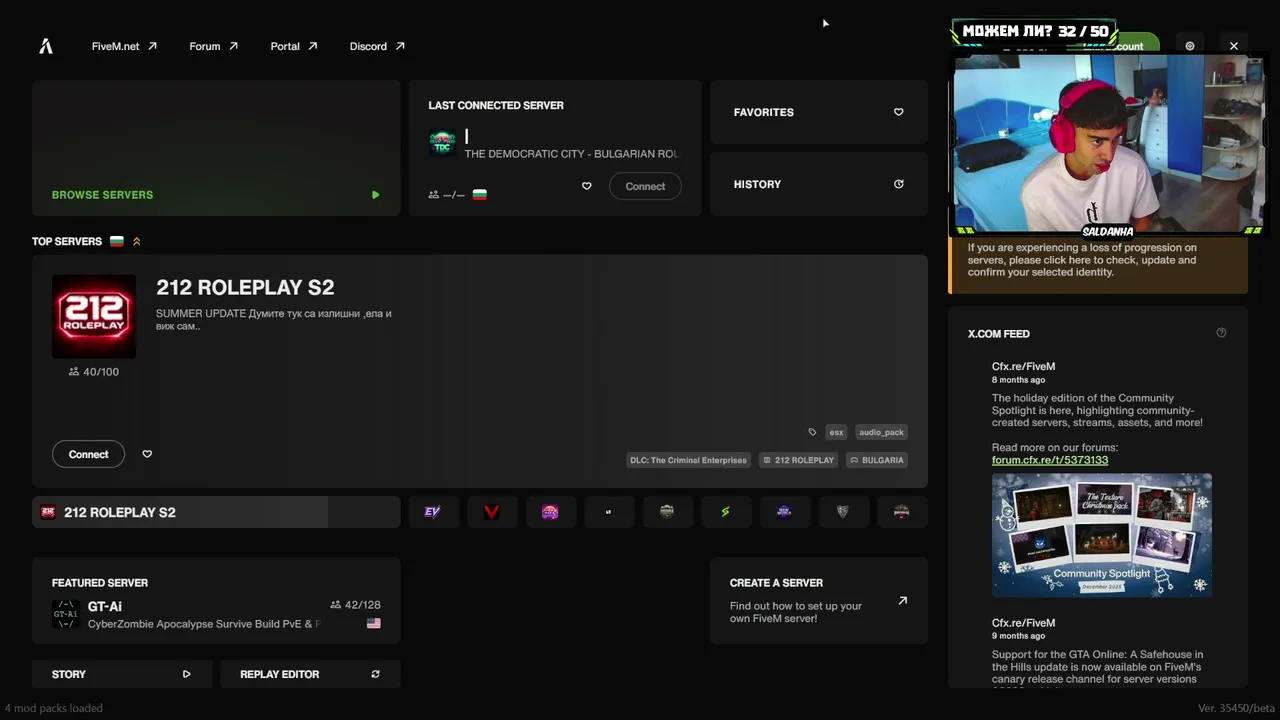Open the Community Spotlight image in the feed
The height and width of the screenshot is (720, 1280).
coord(1102,535)
